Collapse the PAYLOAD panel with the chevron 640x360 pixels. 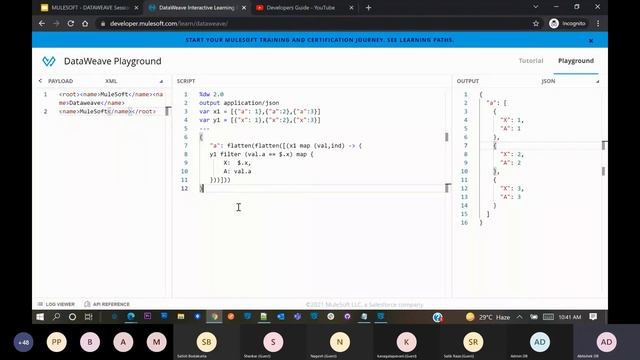coord(40,81)
